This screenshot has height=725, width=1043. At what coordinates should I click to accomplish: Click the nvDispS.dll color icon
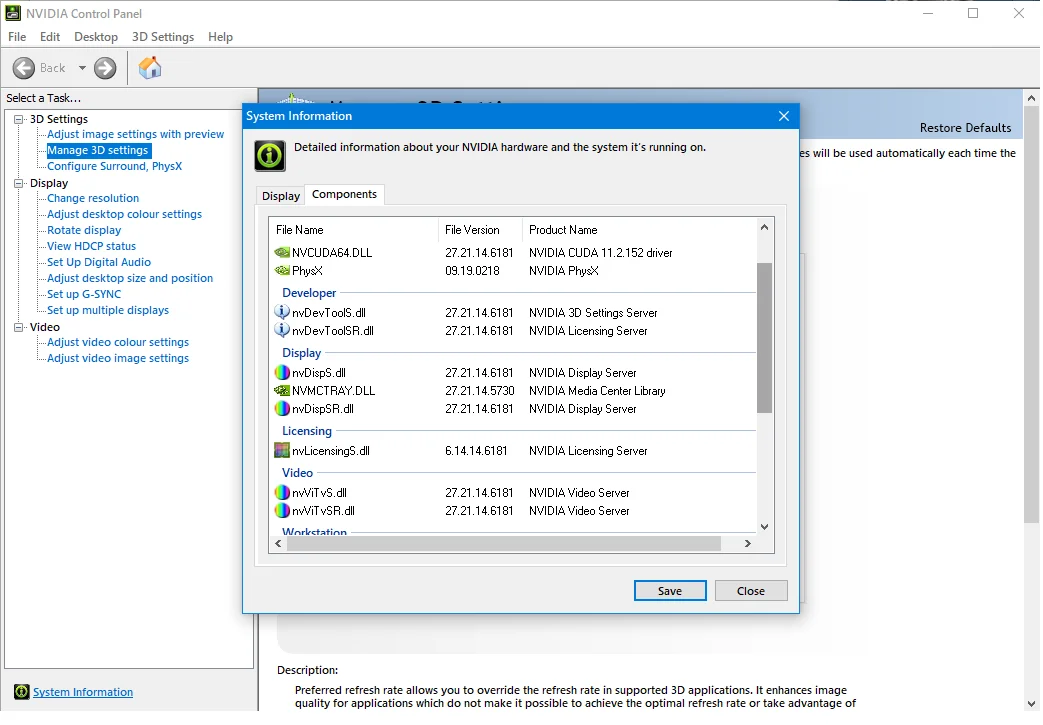282,372
